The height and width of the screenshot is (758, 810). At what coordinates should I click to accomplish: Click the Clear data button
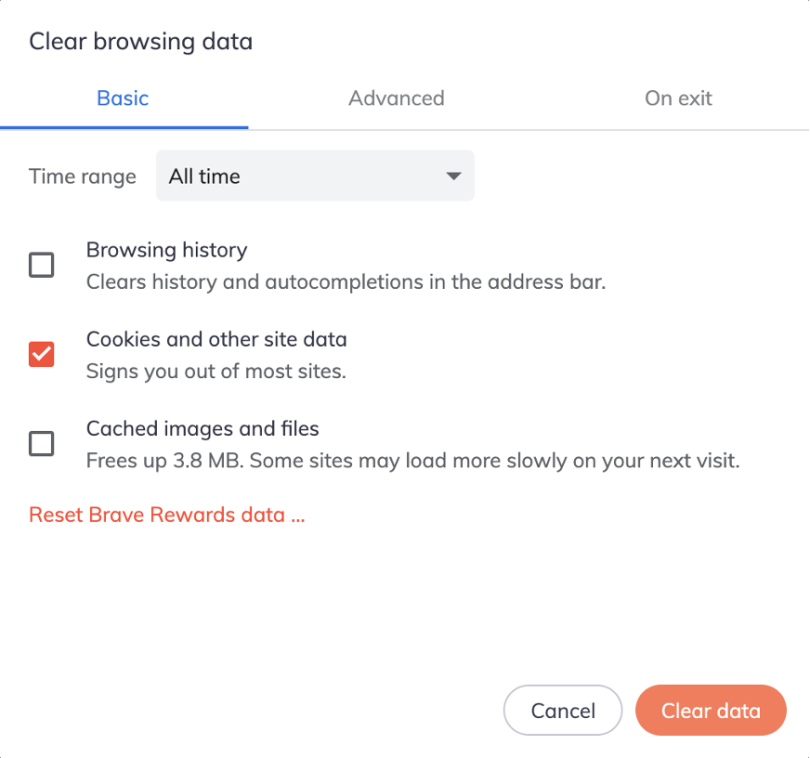[x=711, y=710]
